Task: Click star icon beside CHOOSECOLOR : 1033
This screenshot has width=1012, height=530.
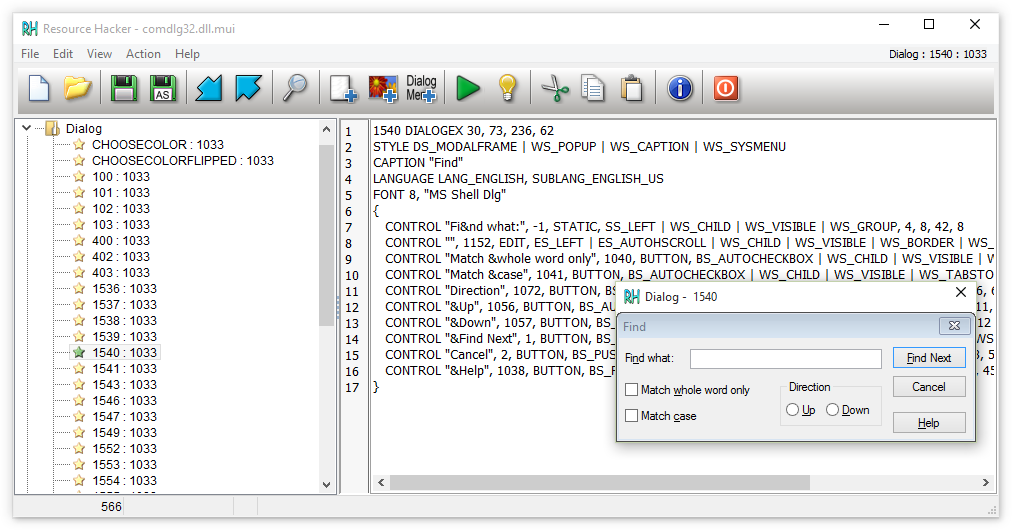Action: tap(79, 145)
